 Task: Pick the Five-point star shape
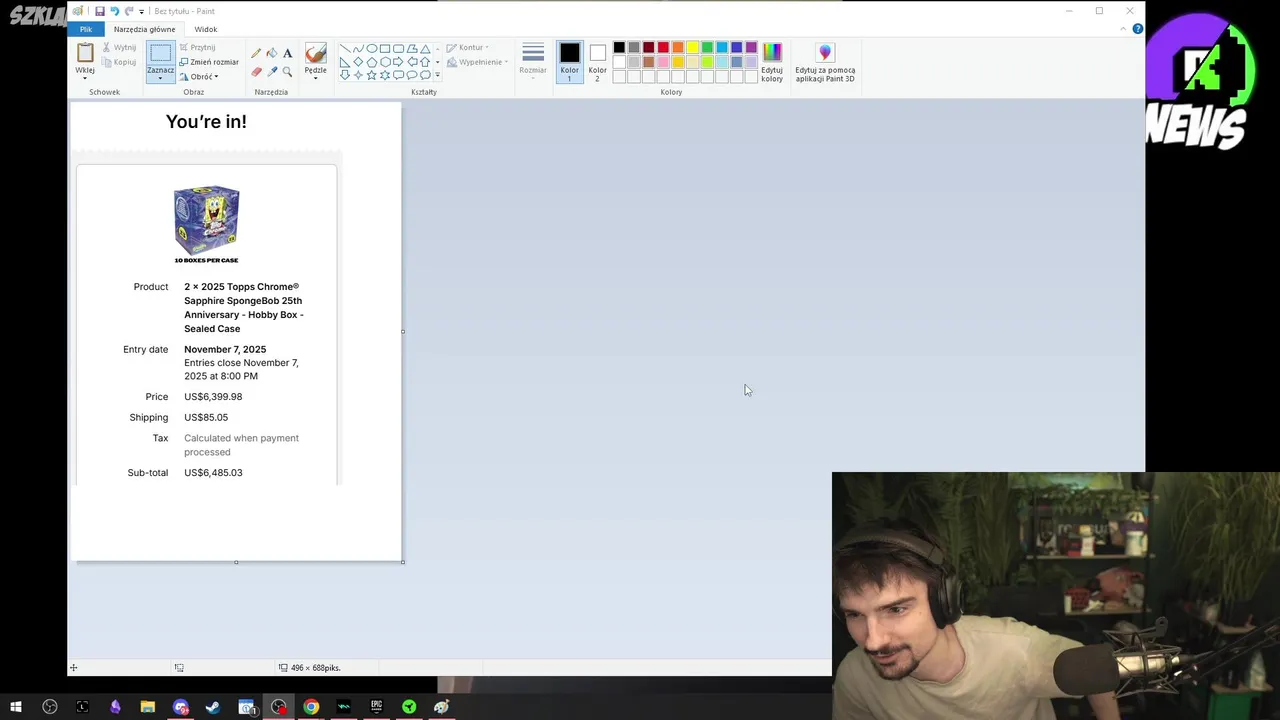[371, 75]
